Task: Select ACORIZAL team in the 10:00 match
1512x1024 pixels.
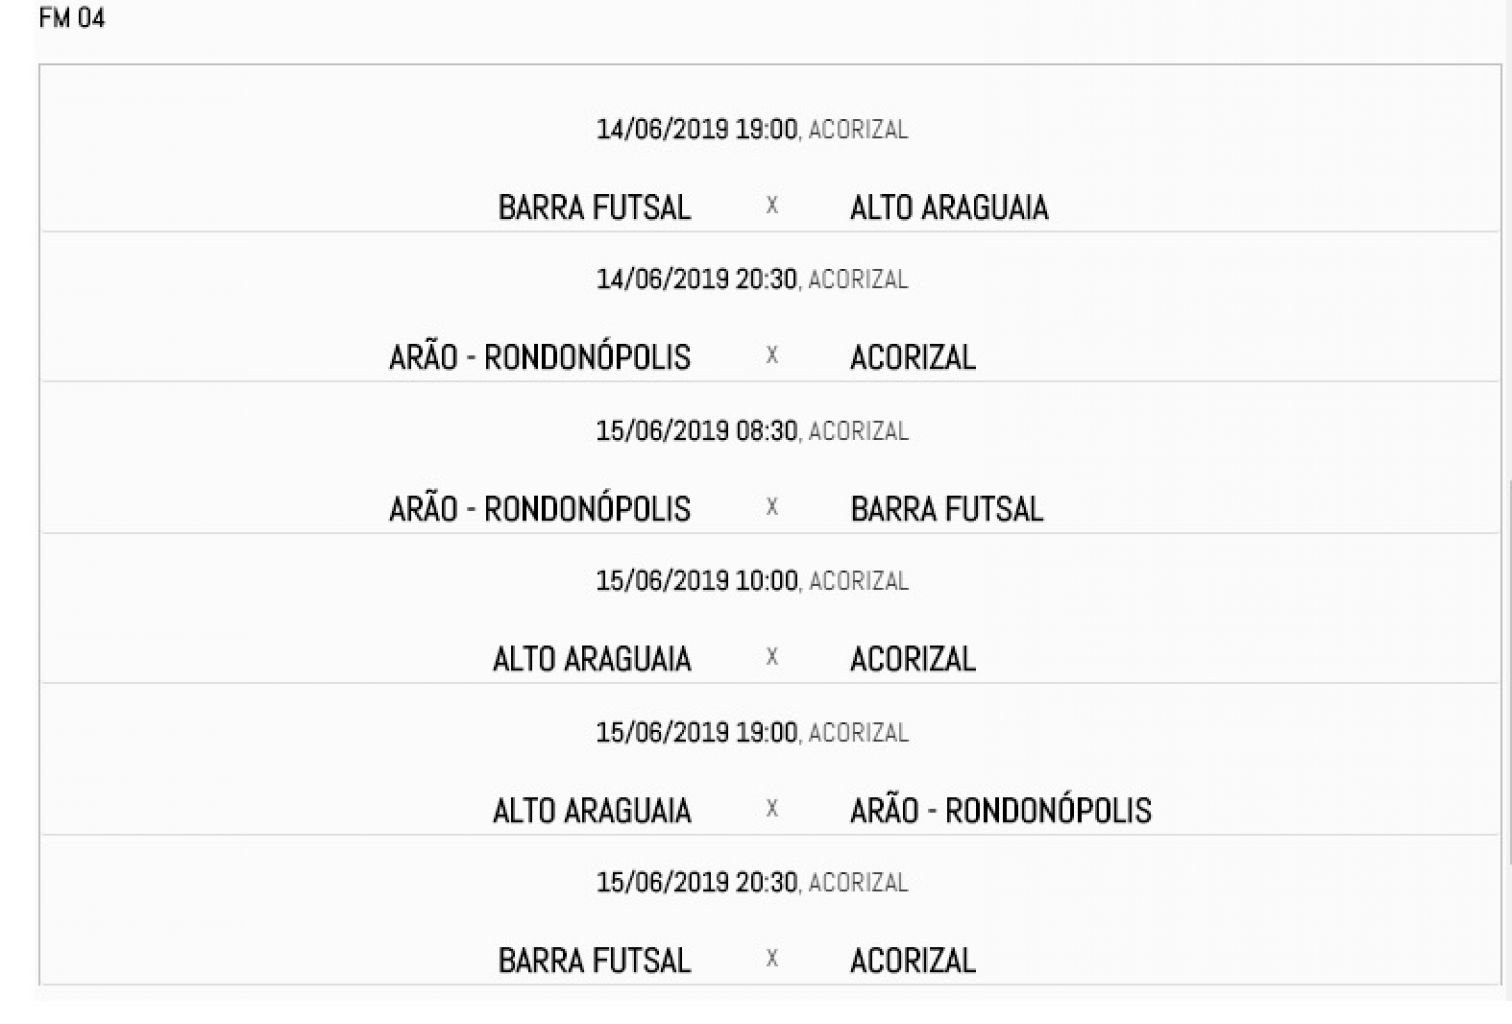Action: (x=913, y=659)
